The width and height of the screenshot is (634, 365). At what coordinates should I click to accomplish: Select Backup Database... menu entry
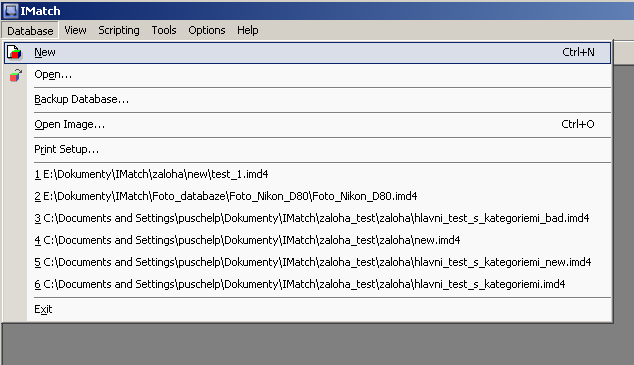307,100
